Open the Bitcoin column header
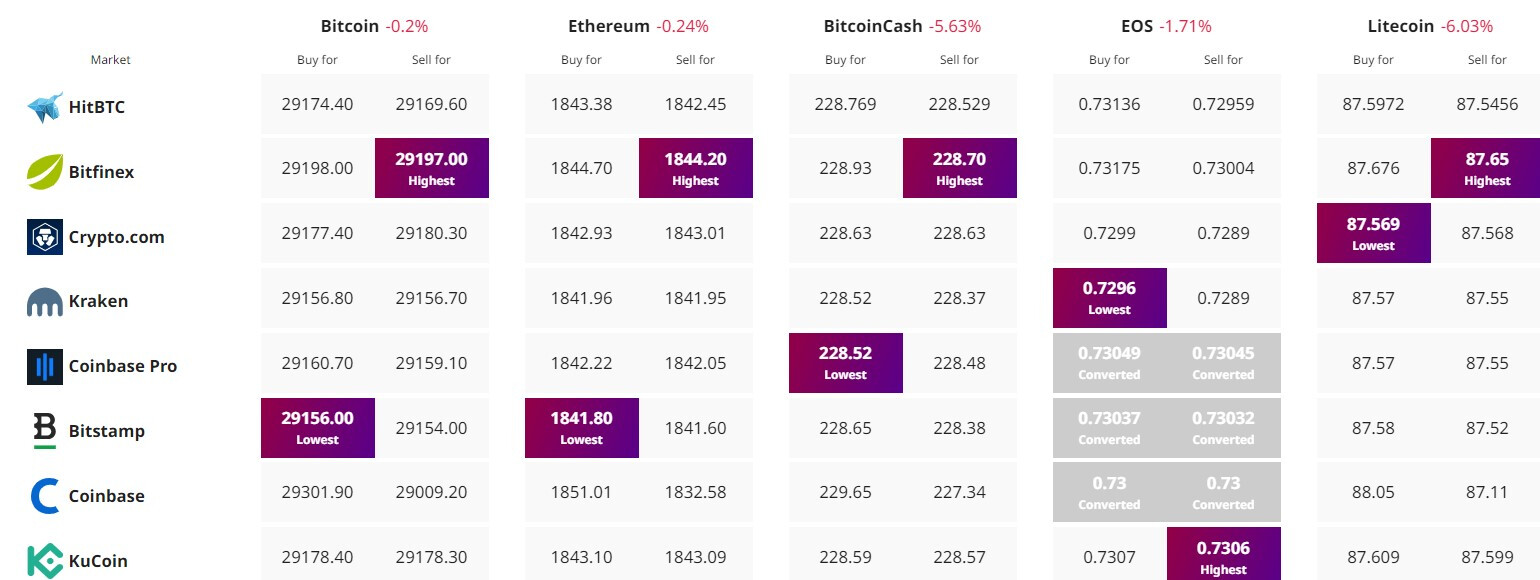The width and height of the screenshot is (1540, 580). 350,26
